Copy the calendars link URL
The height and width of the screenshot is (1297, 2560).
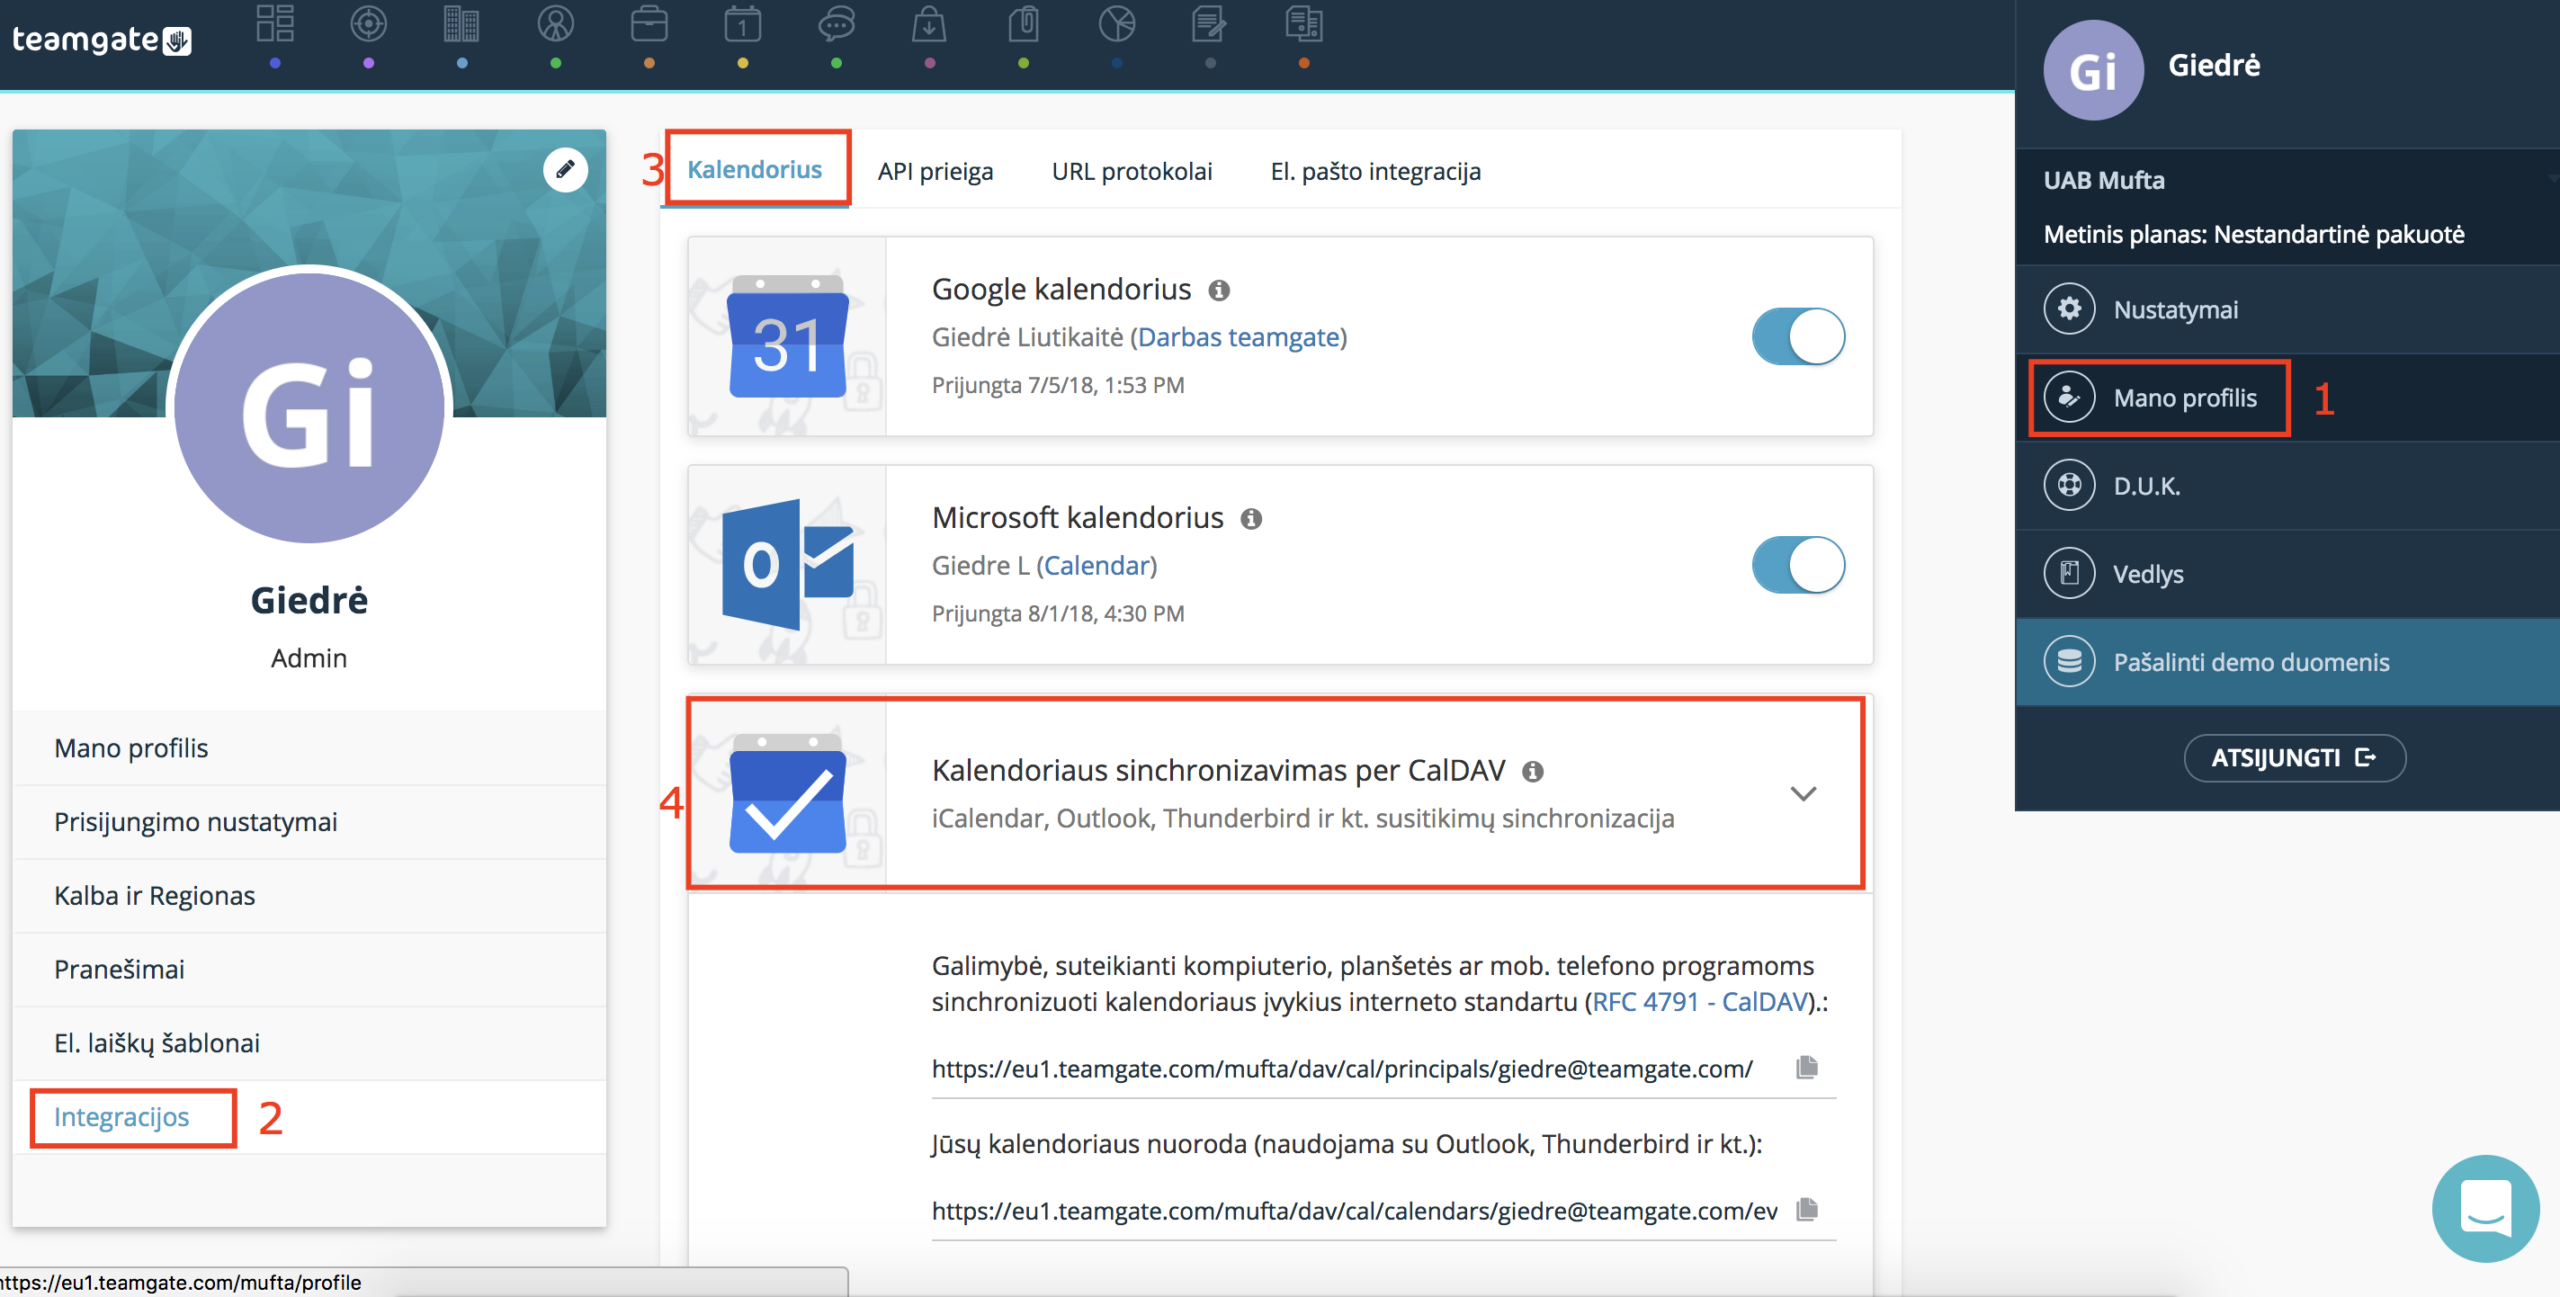coord(1806,1210)
